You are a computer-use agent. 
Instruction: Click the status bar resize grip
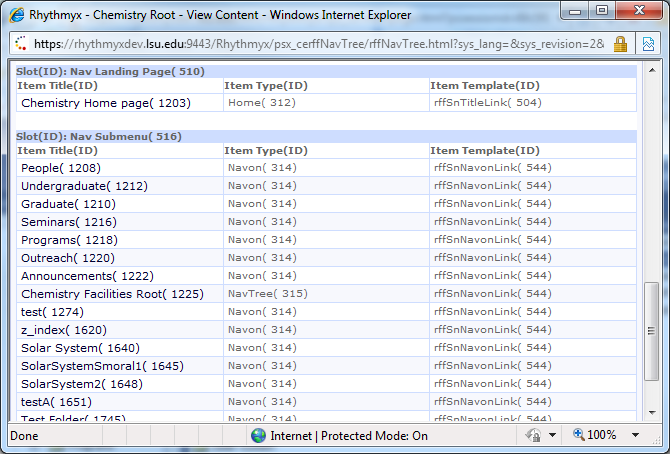(657, 440)
